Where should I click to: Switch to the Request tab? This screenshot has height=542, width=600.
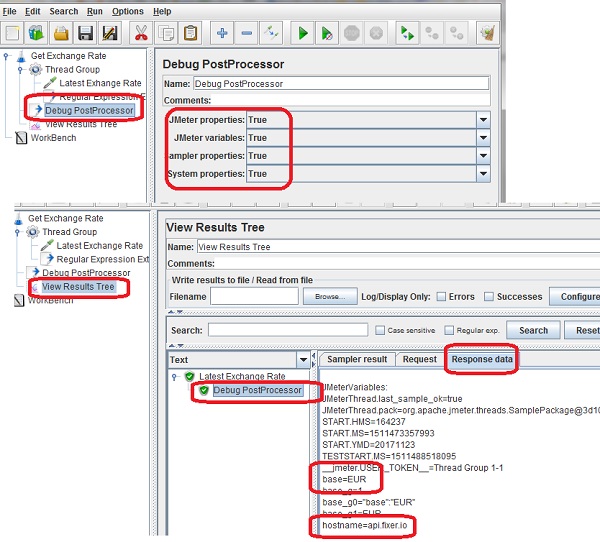point(419,359)
